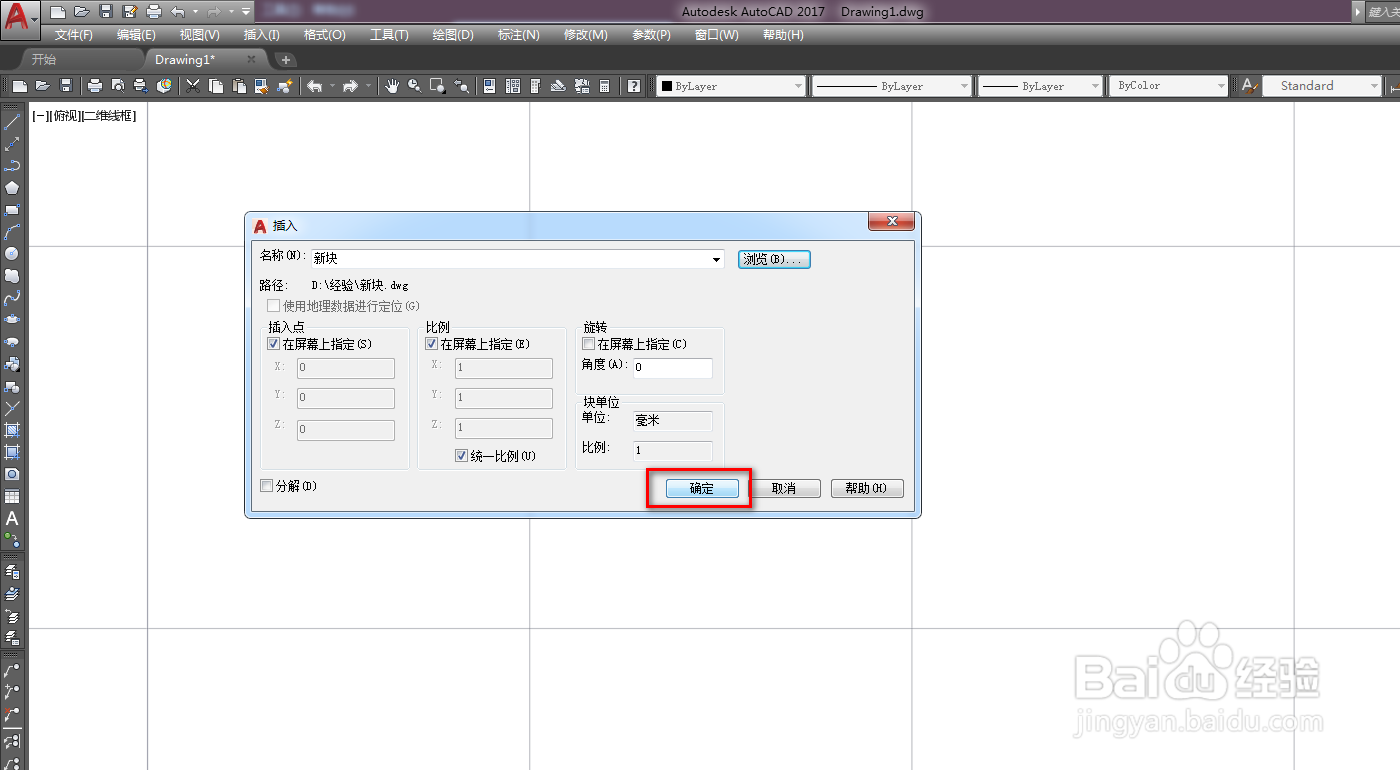Select the Circle draw tool
Image resolution: width=1400 pixels, height=770 pixels.
[12, 253]
